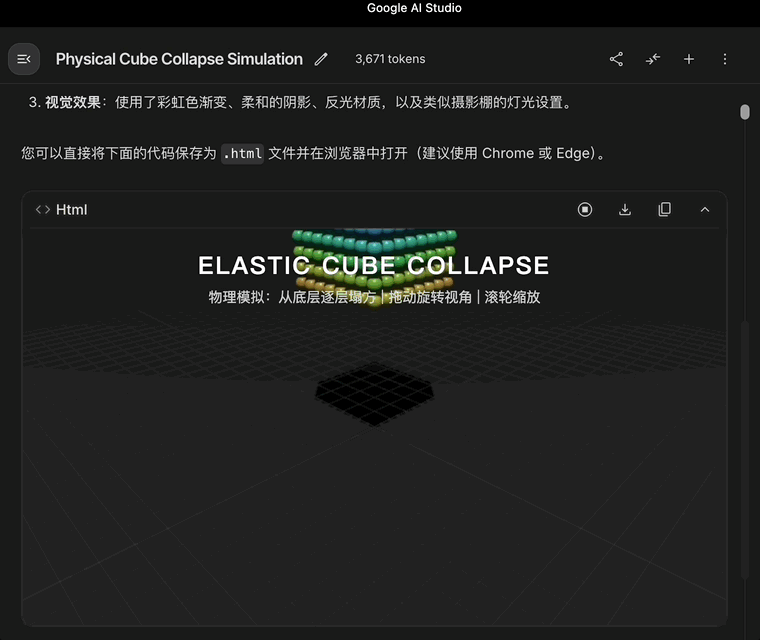Image resolution: width=760 pixels, height=640 pixels.
Task: Download the Html code block
Action: click(625, 209)
